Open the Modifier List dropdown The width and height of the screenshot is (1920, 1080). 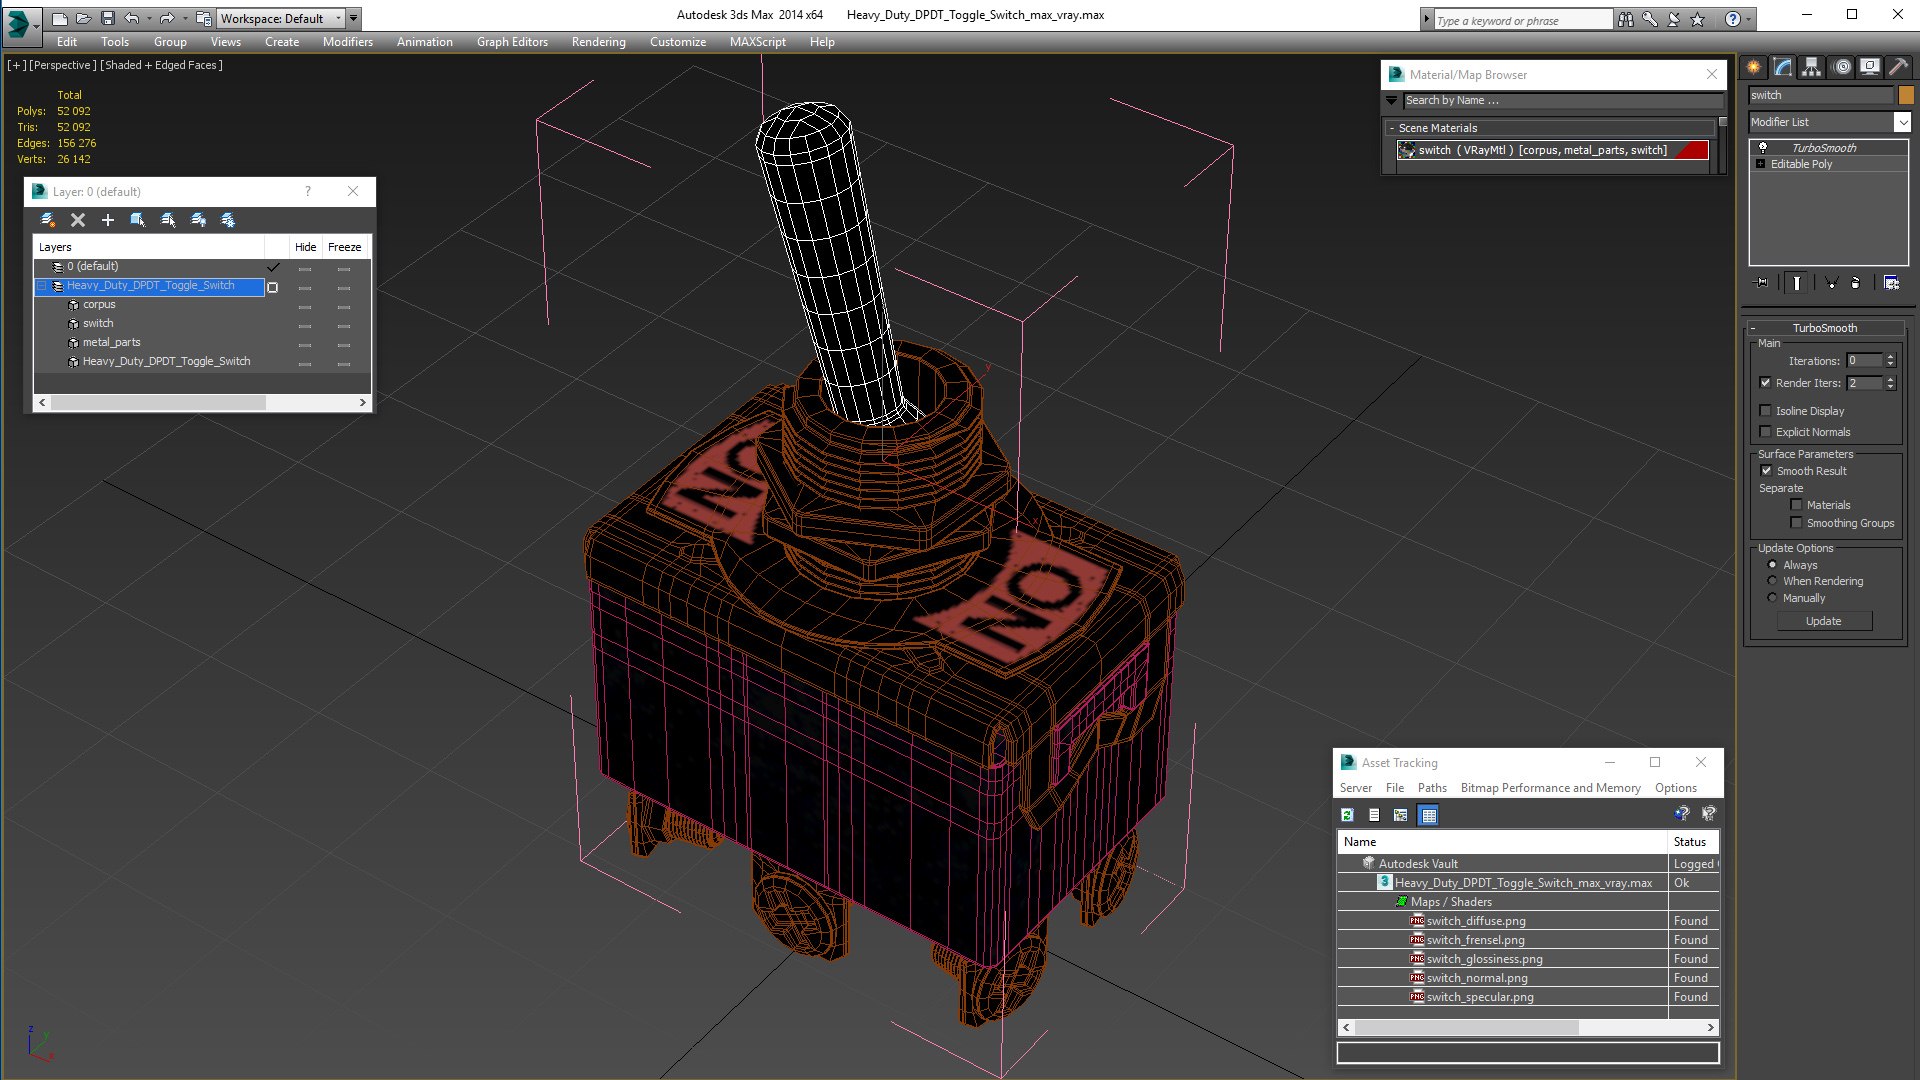tap(1901, 122)
